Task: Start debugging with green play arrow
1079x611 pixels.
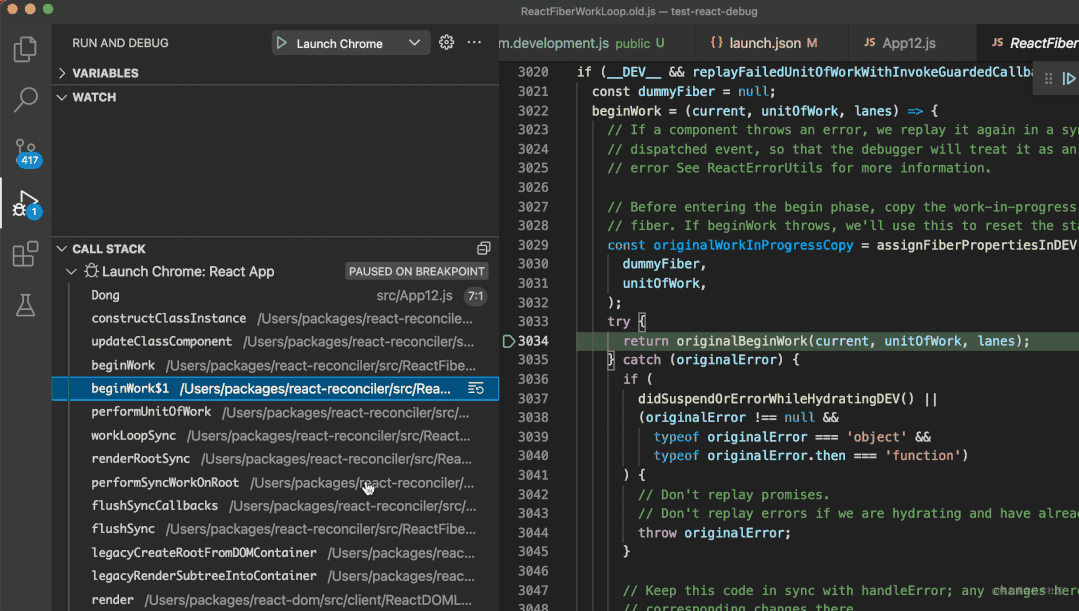Action: coord(281,43)
